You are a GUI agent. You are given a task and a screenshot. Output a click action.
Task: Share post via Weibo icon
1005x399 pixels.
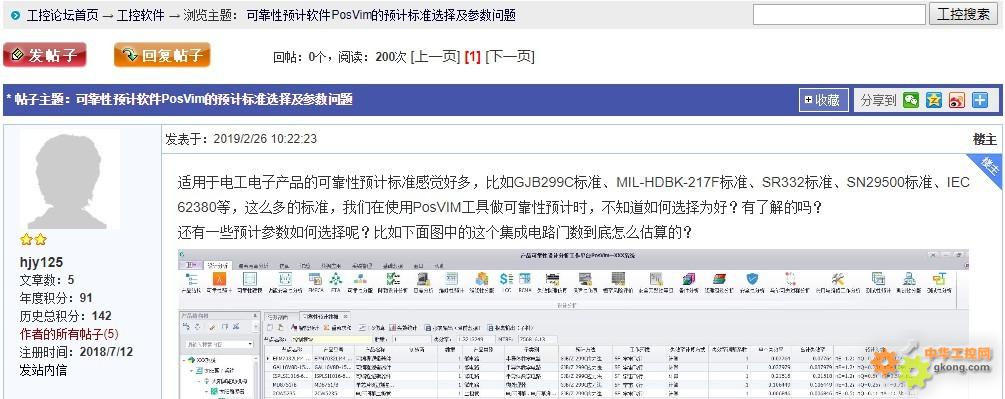click(956, 100)
